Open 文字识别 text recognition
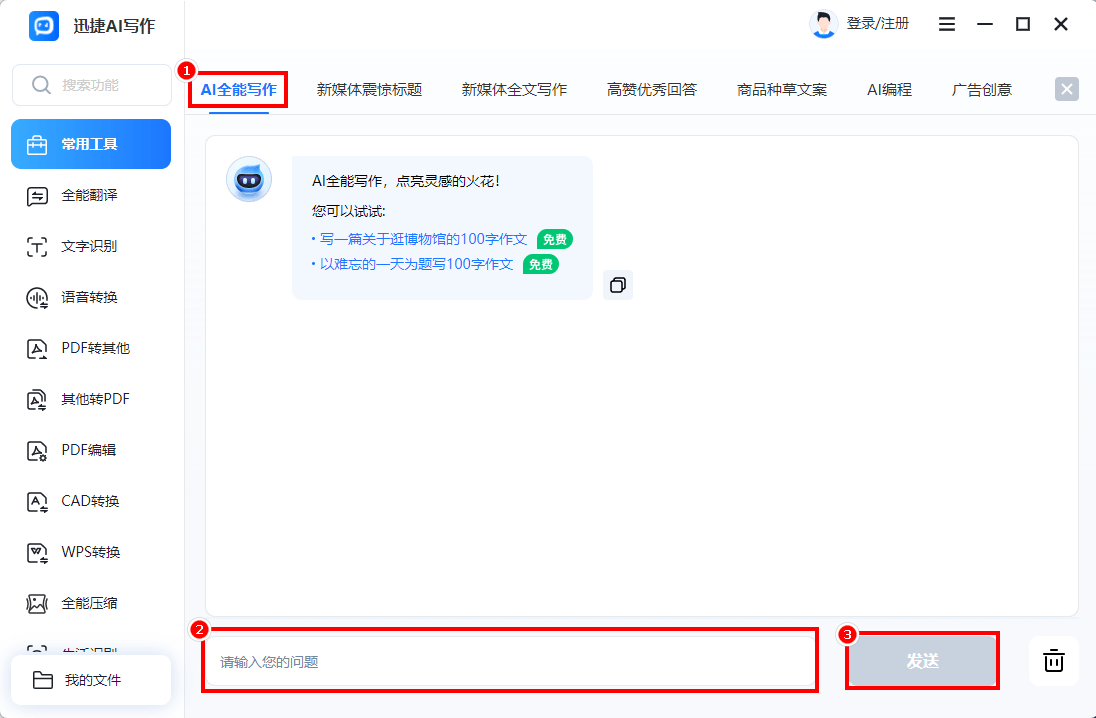Image resolution: width=1096 pixels, height=718 pixels. [91, 246]
